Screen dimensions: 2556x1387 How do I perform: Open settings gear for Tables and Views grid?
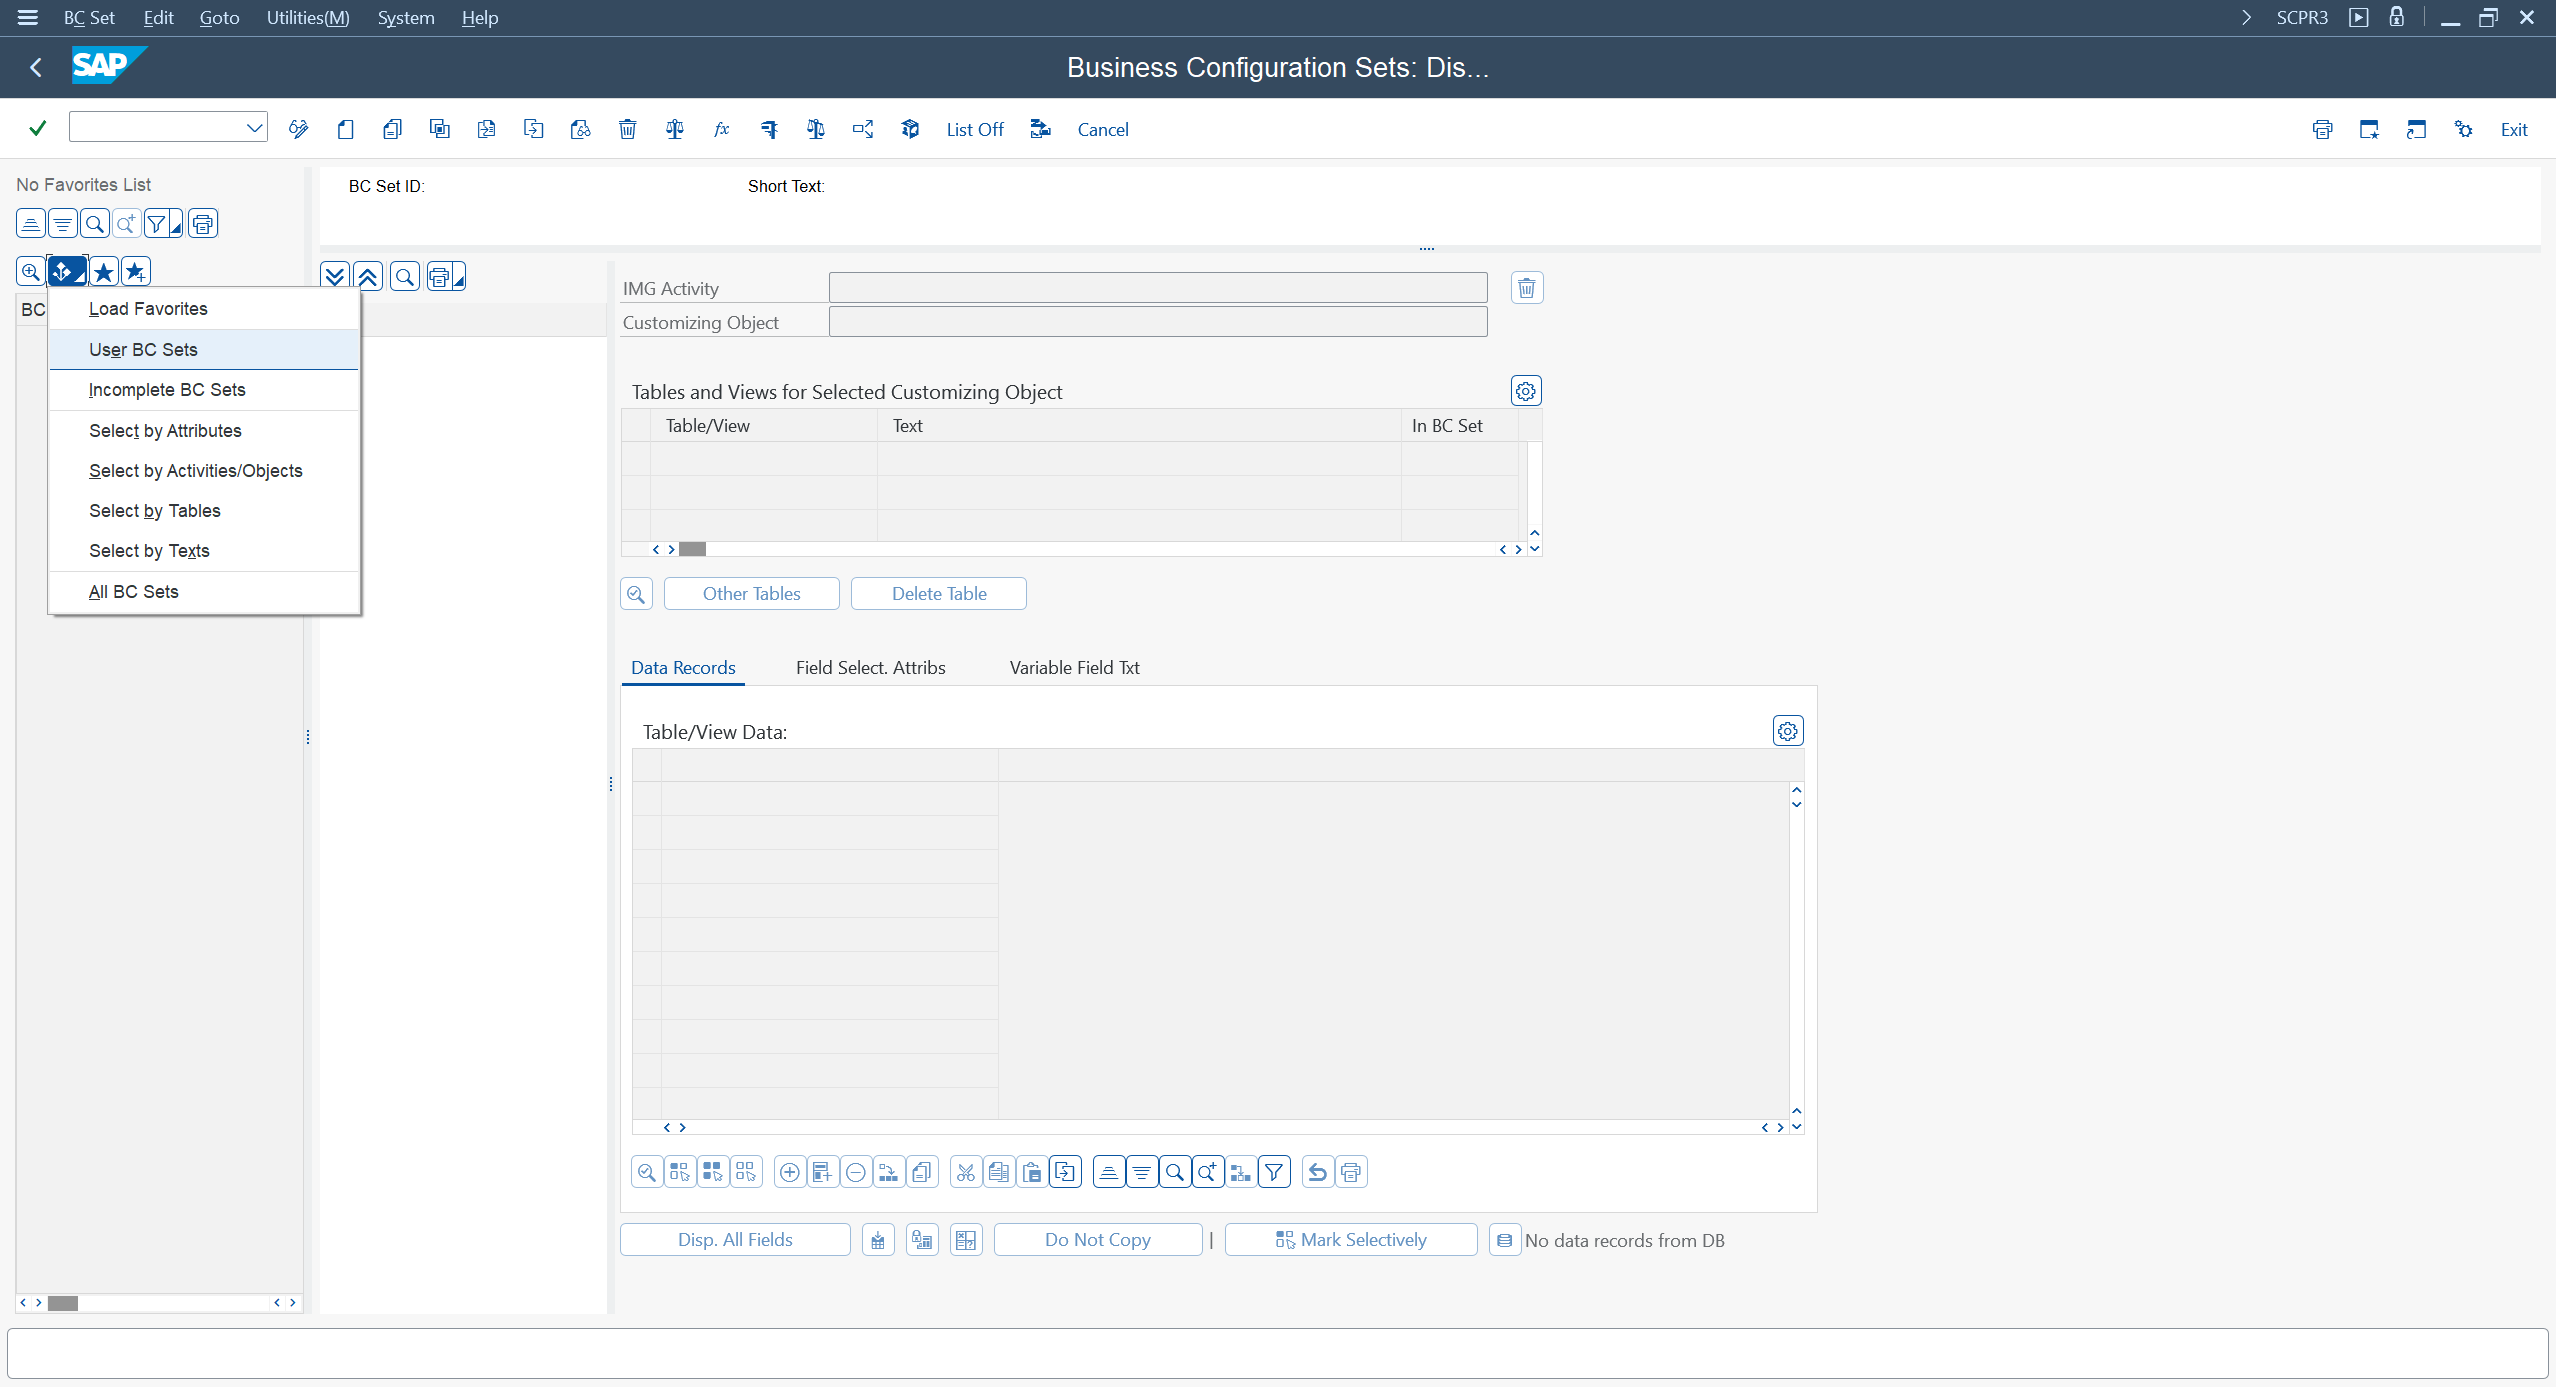click(x=1525, y=391)
